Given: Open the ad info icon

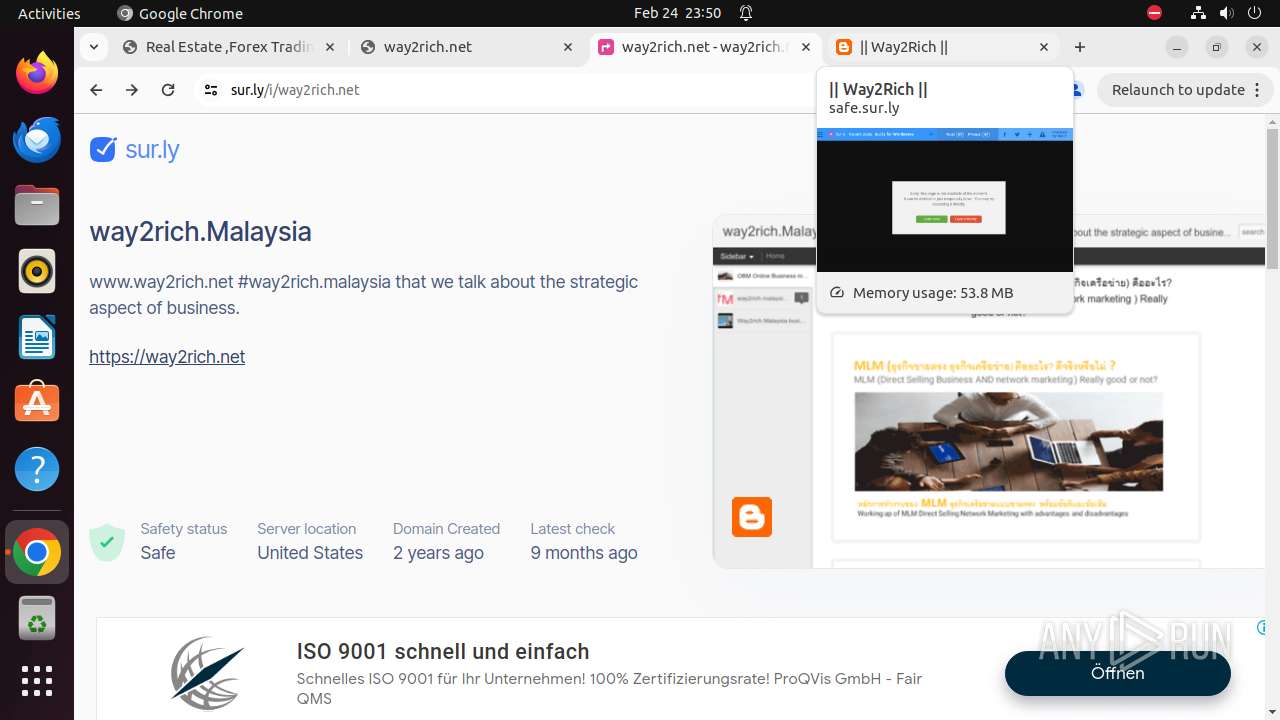Looking at the screenshot, I should 1263,628.
